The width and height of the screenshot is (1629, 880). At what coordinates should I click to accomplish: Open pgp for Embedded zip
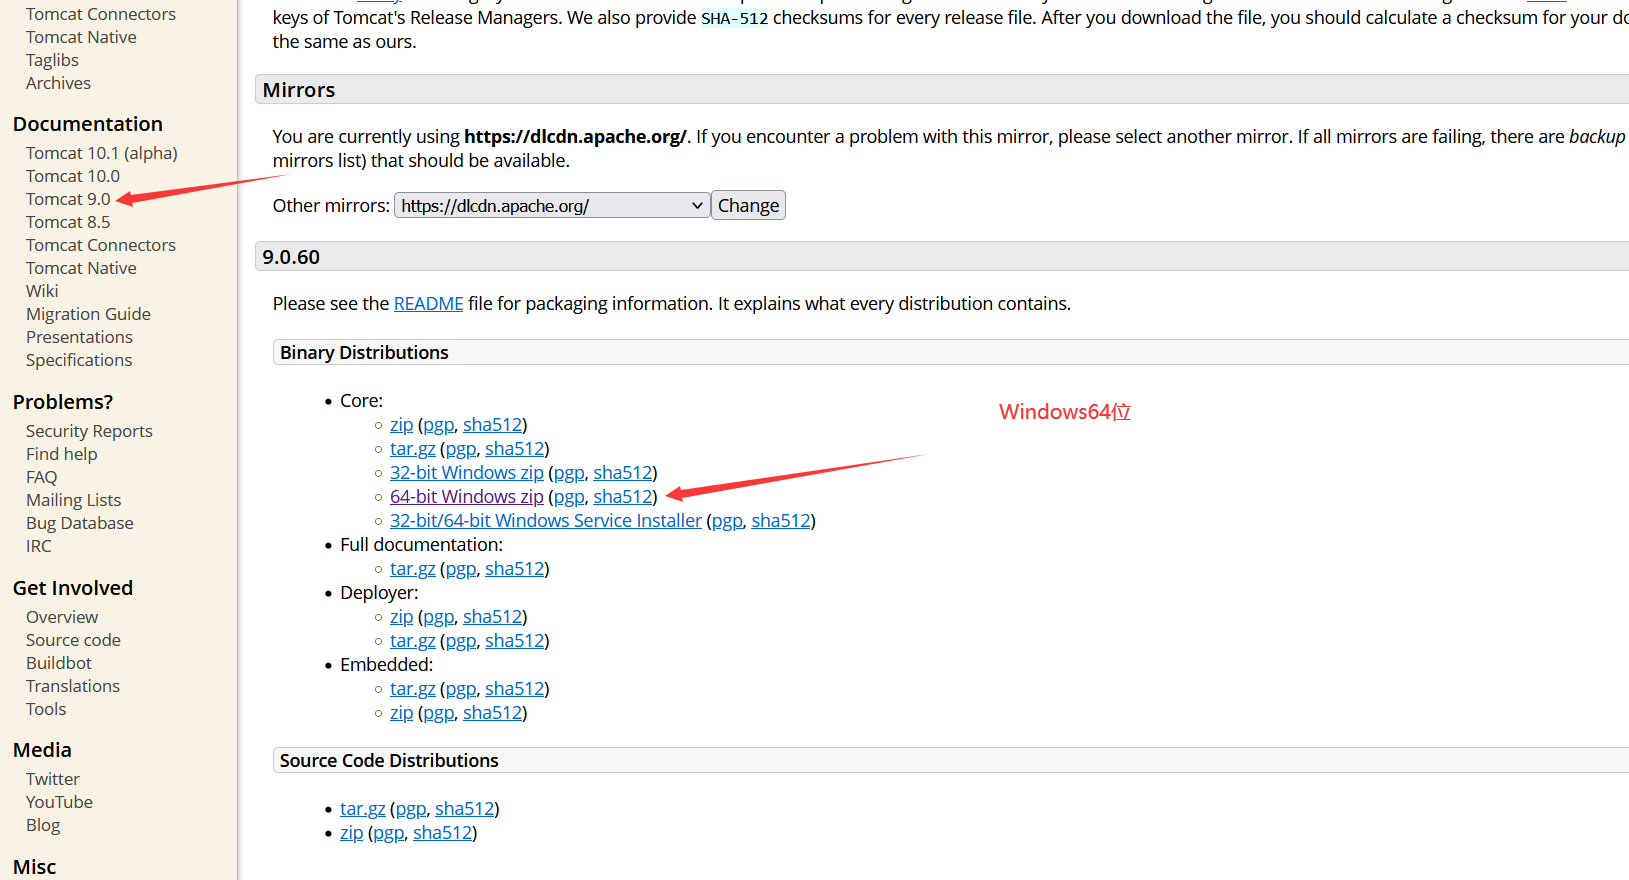(438, 713)
